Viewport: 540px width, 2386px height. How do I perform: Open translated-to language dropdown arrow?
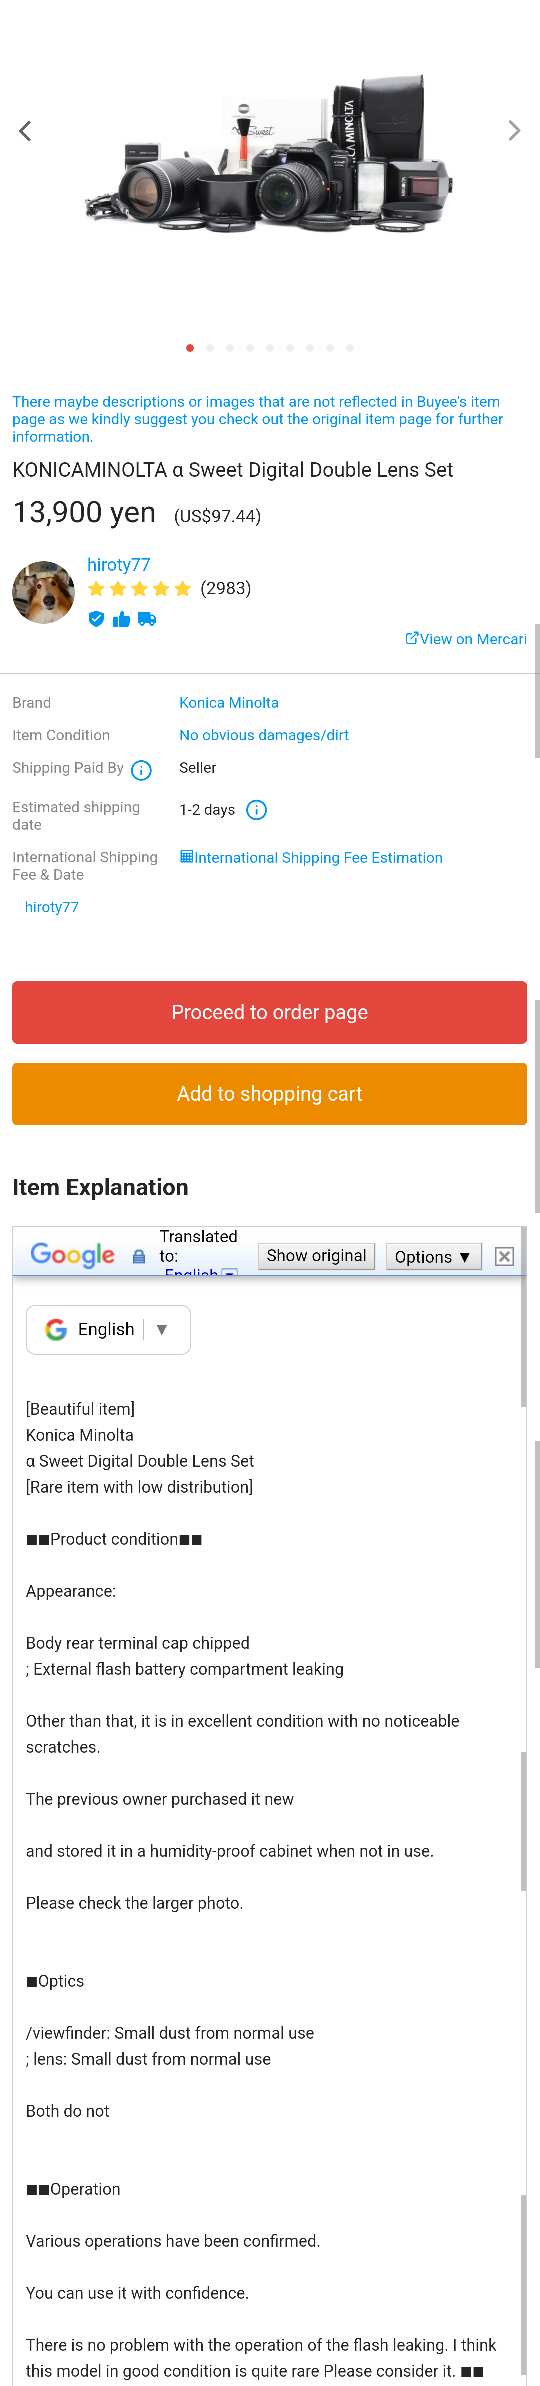click(x=229, y=1273)
